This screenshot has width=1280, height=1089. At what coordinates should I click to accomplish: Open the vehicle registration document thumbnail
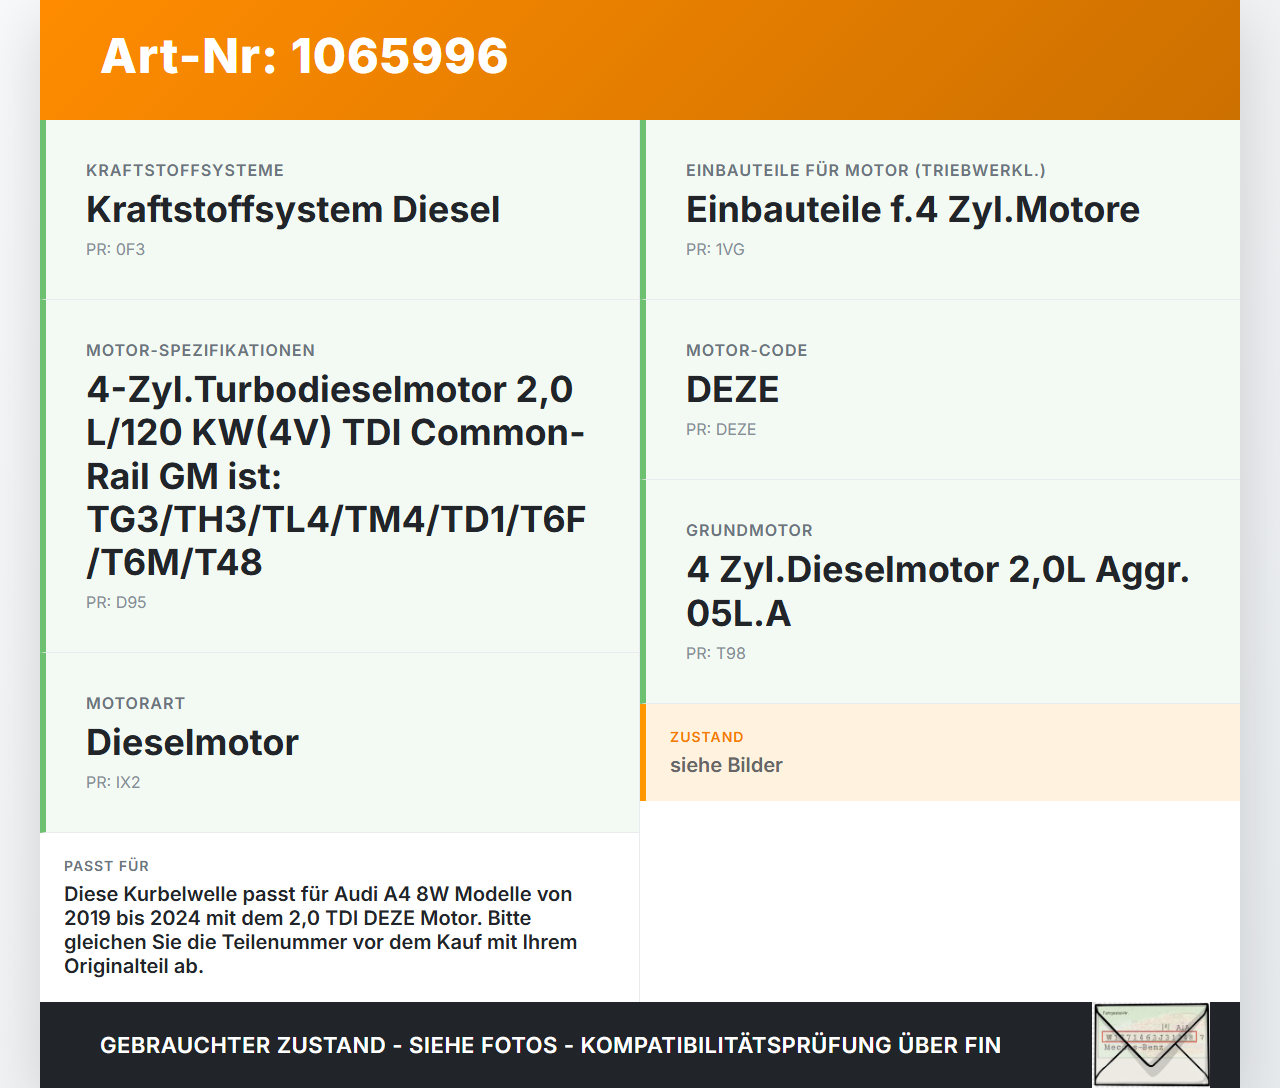click(1151, 1045)
